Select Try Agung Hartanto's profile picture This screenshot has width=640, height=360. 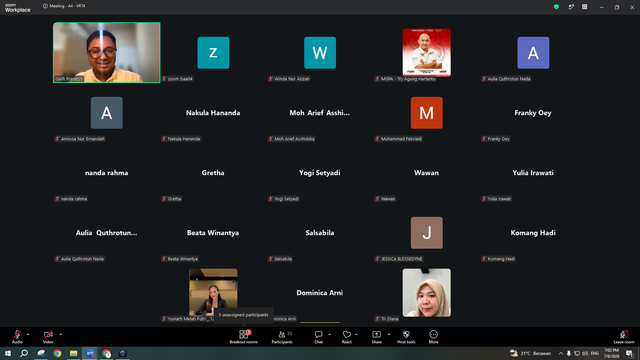(x=427, y=52)
